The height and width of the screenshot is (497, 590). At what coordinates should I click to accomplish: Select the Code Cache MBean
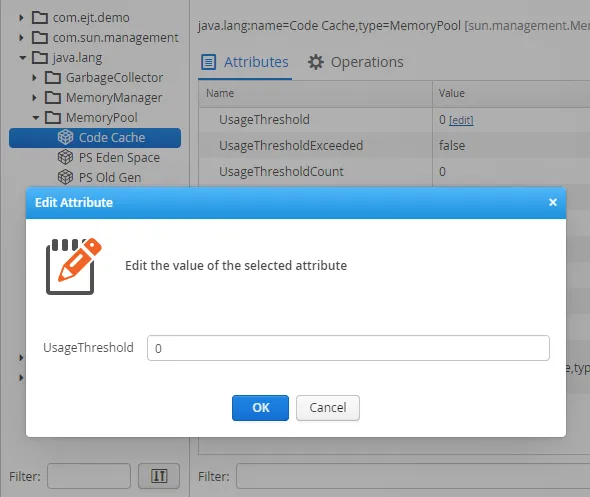tap(95, 138)
